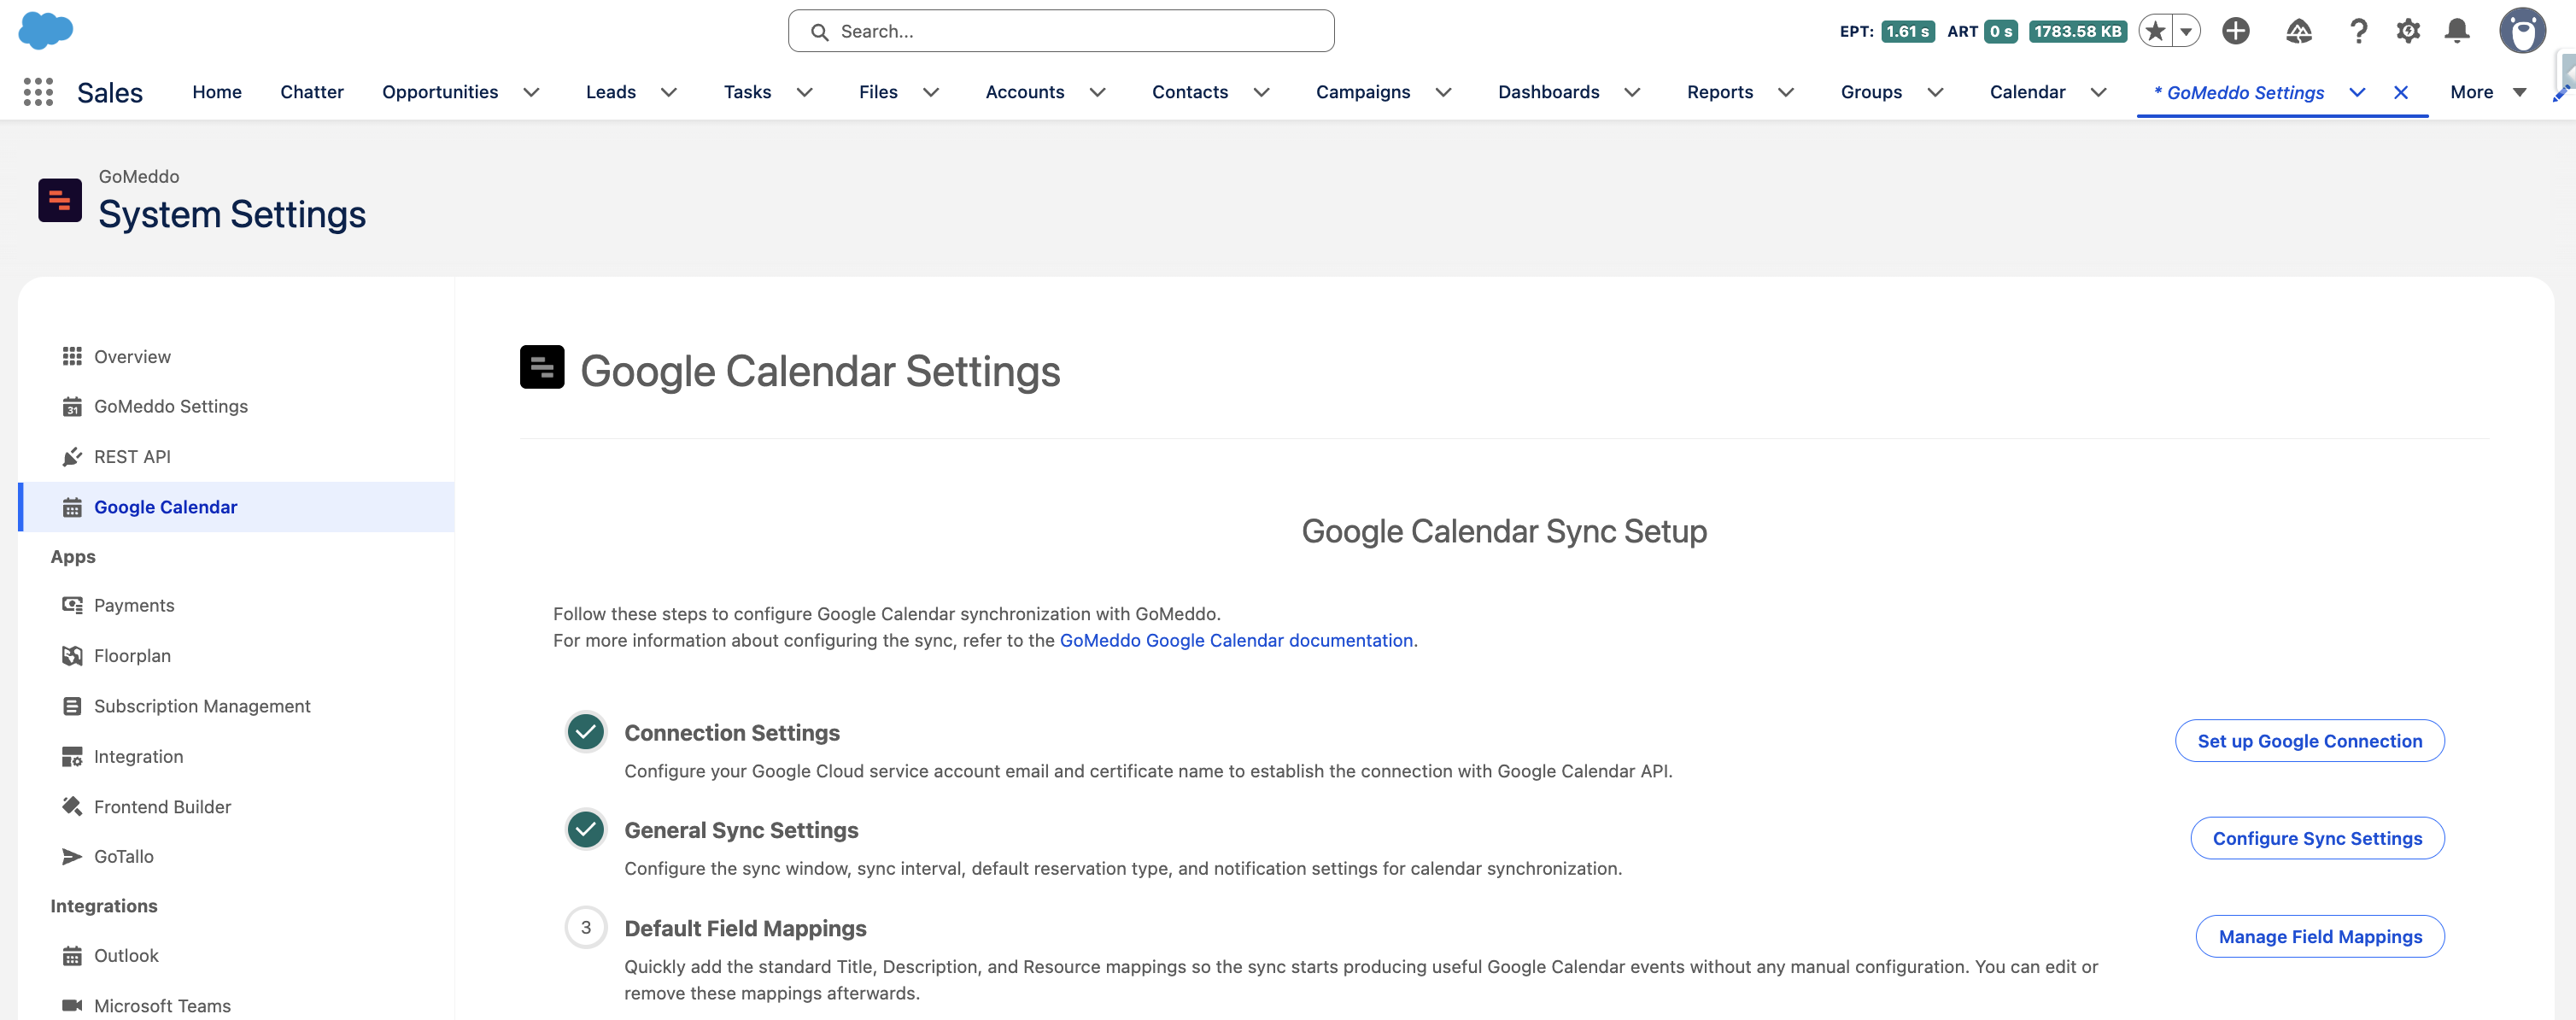Click the Frontend Builder icon
The image size is (2576, 1020).
pyautogui.click(x=72, y=806)
